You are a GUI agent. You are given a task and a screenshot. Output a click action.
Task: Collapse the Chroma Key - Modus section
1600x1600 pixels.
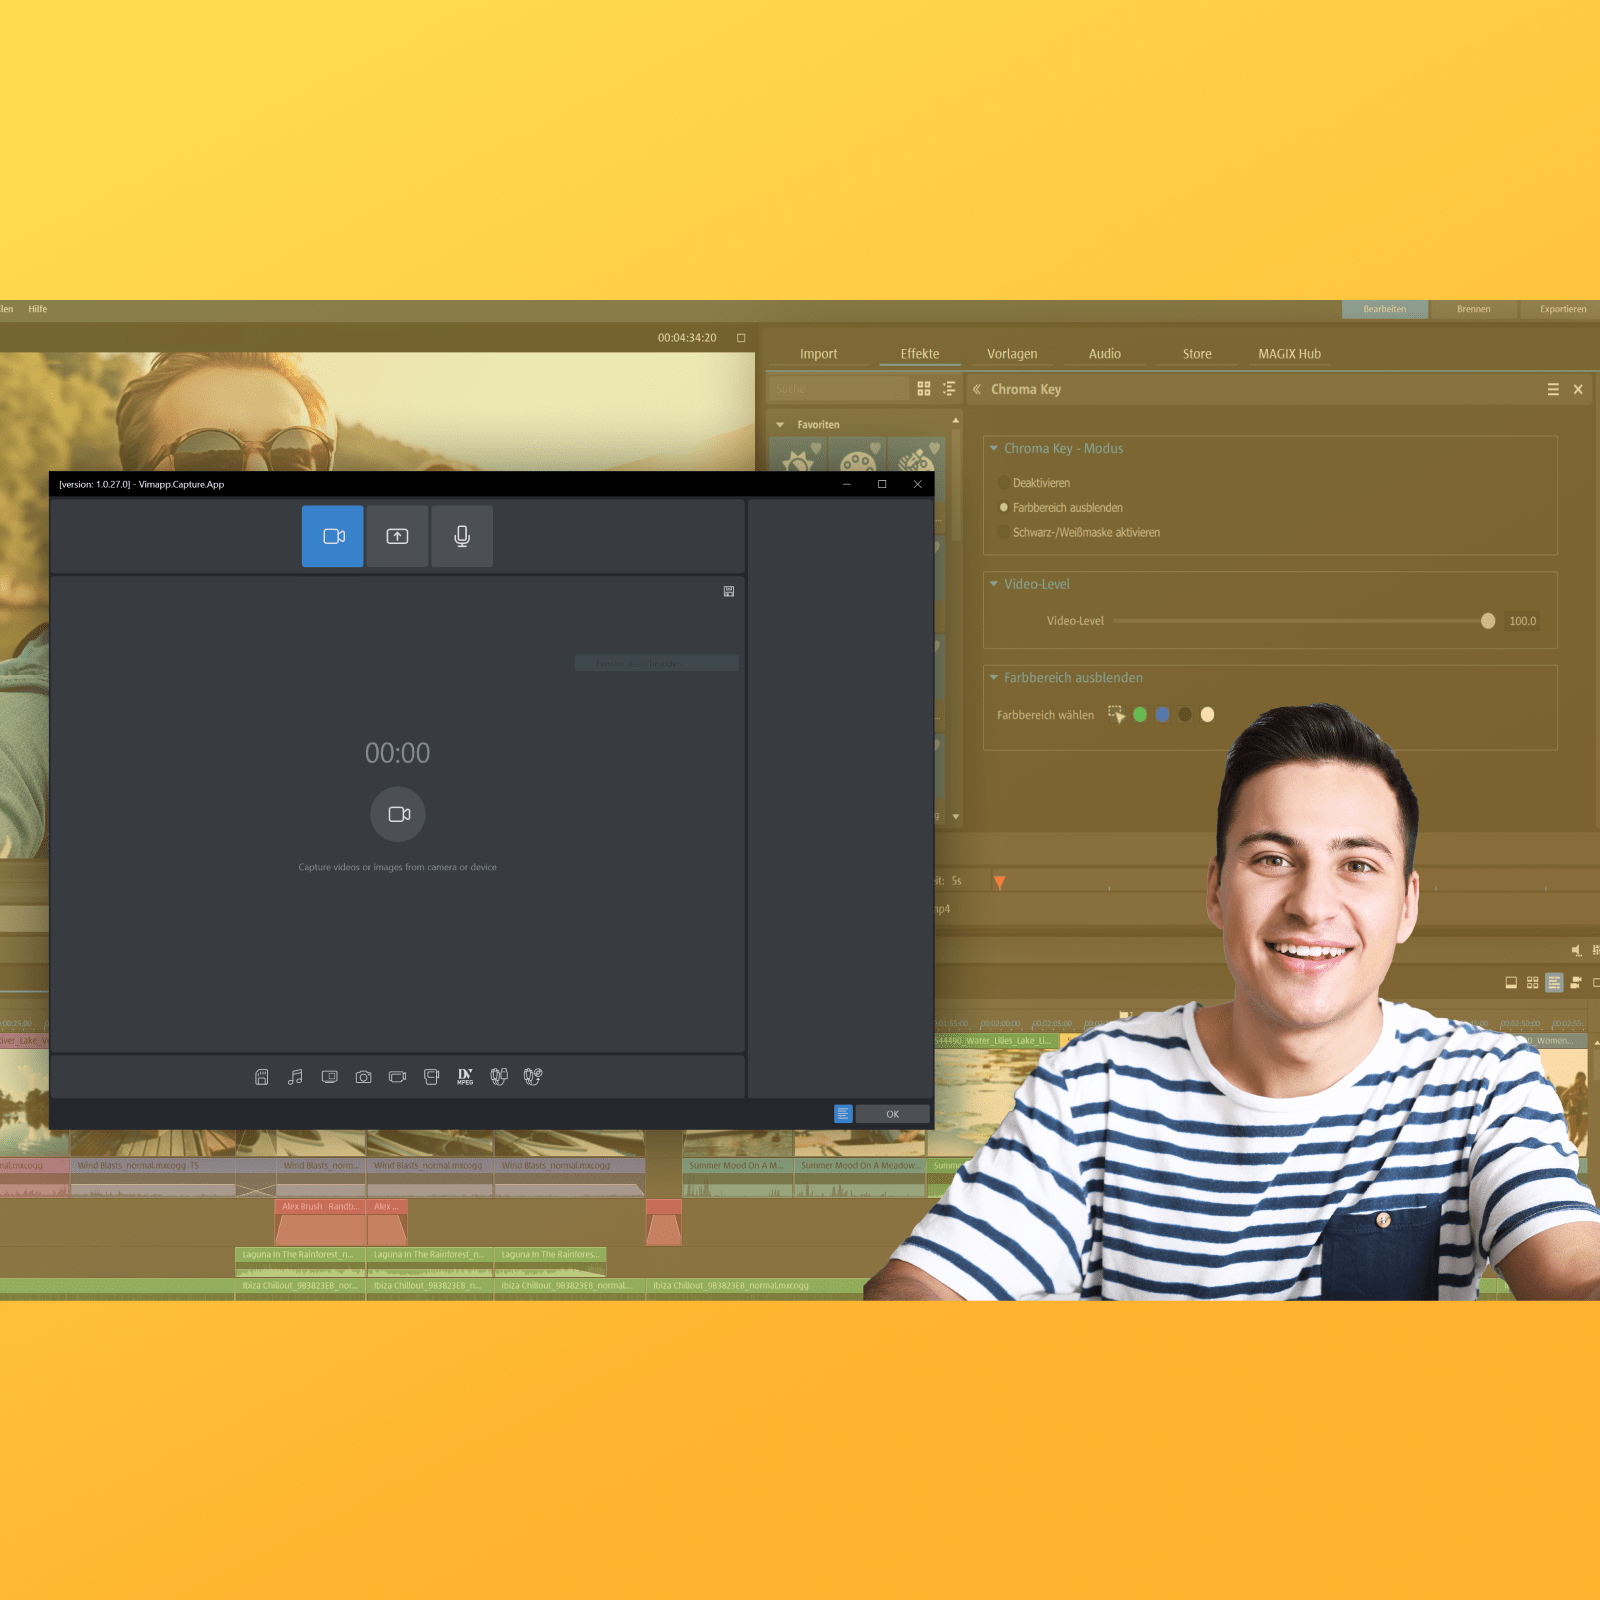point(994,449)
